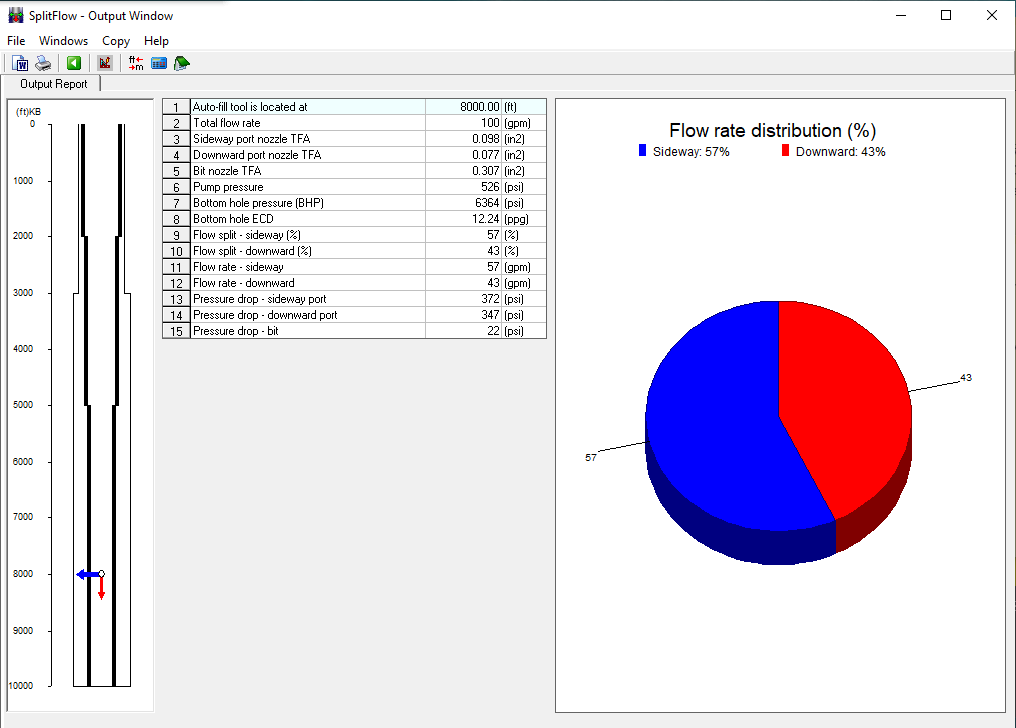Open the calculator tool icon

click(x=159, y=63)
